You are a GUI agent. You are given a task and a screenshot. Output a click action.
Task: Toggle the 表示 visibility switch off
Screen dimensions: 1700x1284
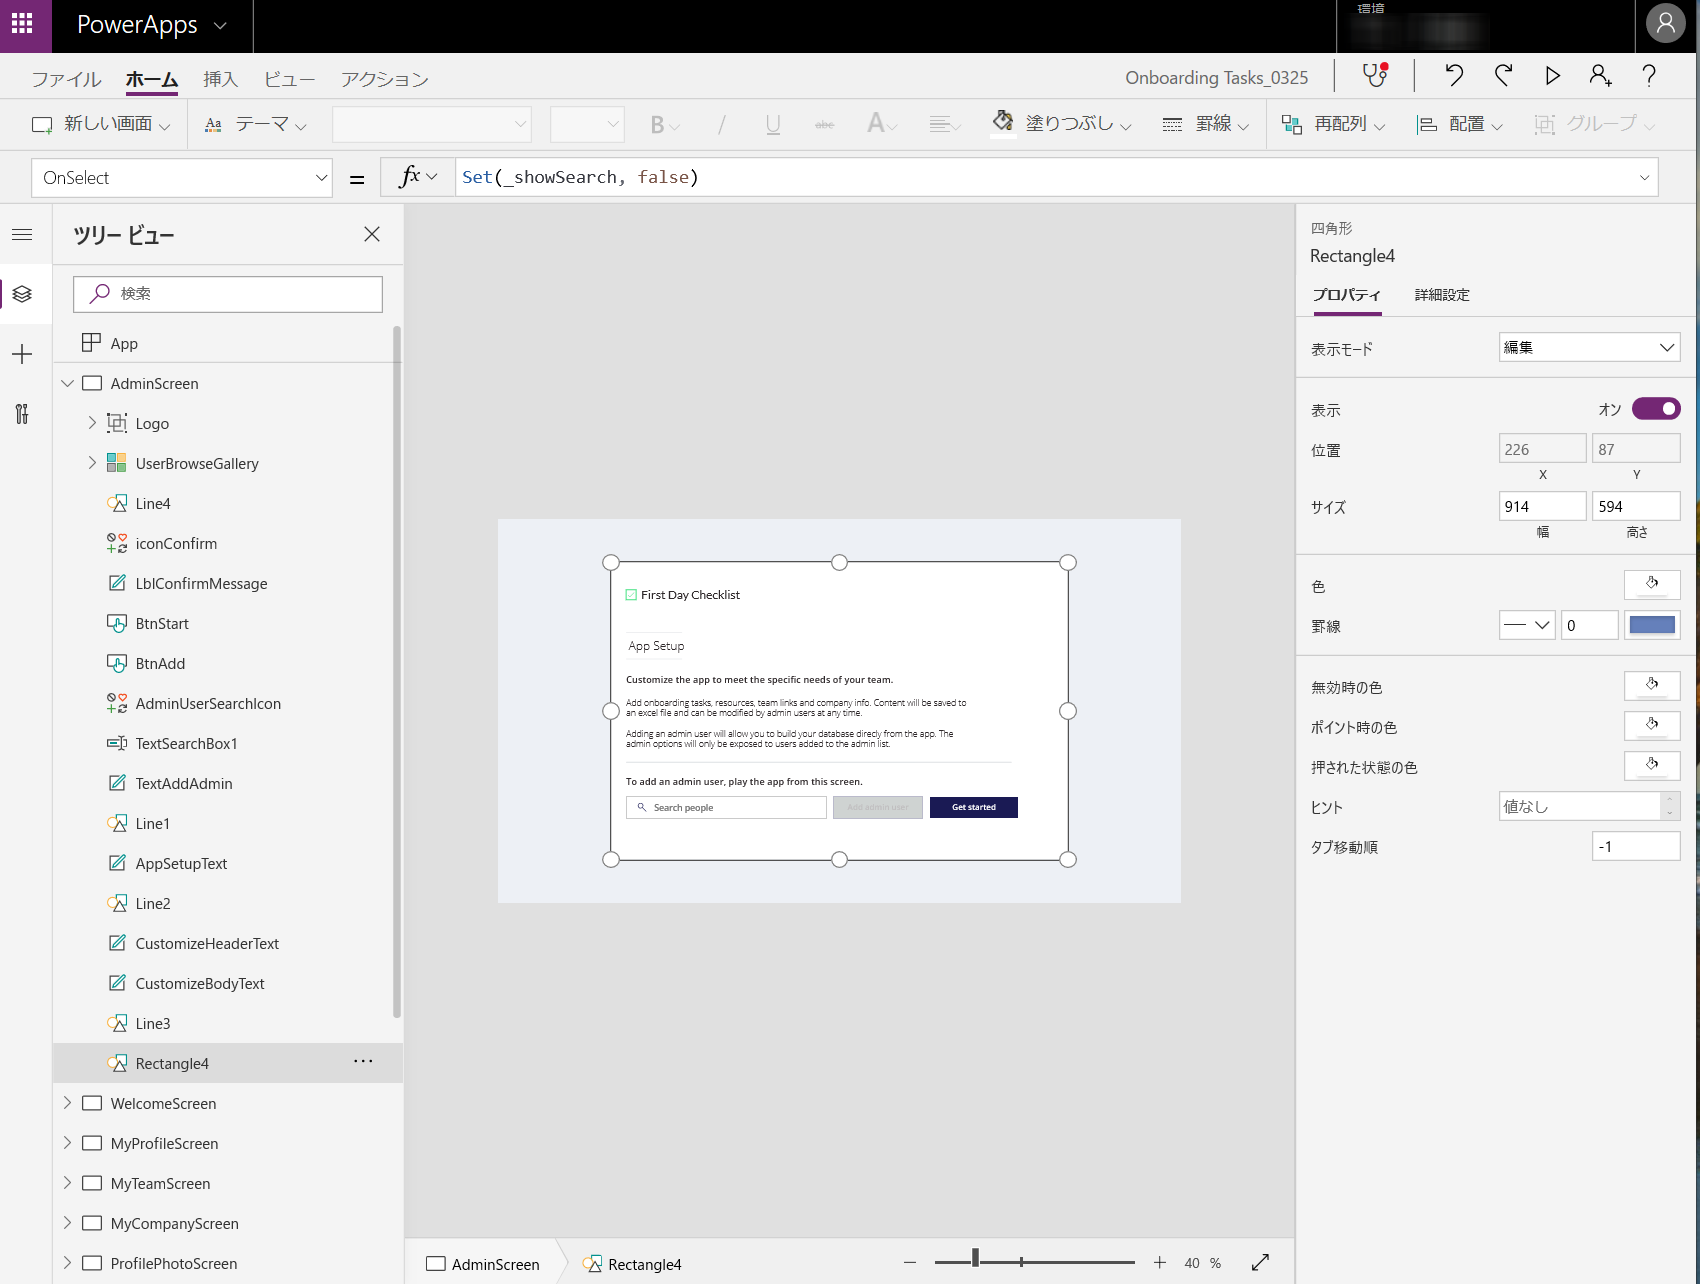[x=1656, y=409]
